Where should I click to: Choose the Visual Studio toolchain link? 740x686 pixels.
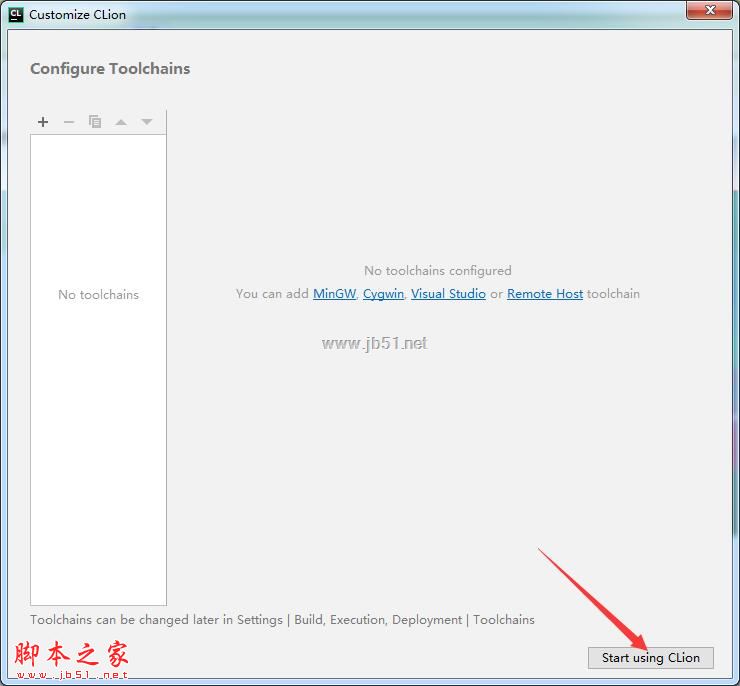[x=448, y=293]
